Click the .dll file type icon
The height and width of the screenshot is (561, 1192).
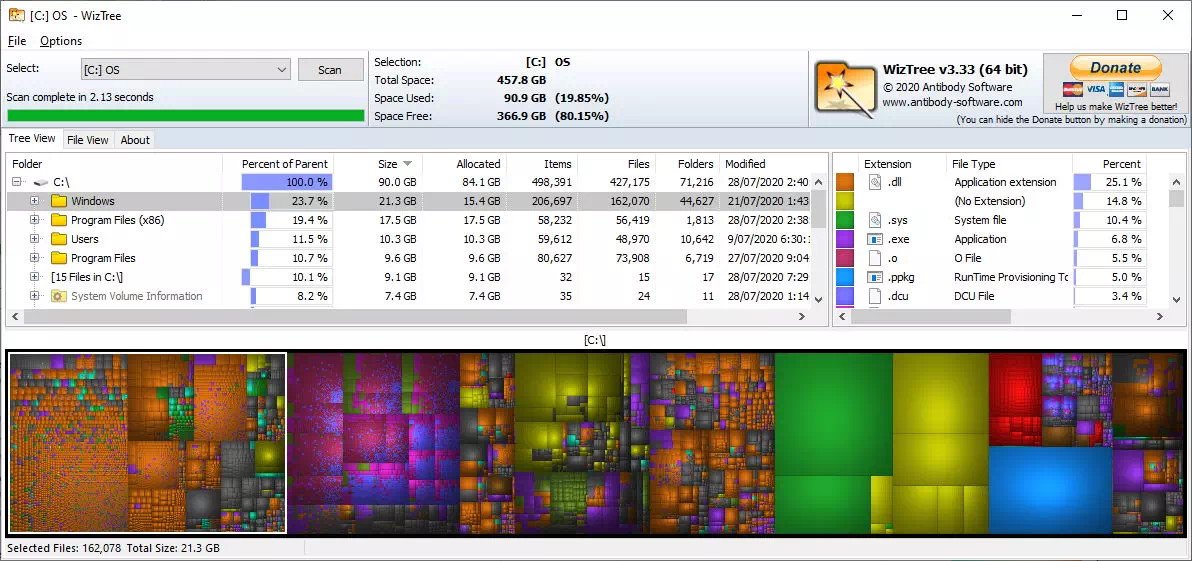coord(874,182)
